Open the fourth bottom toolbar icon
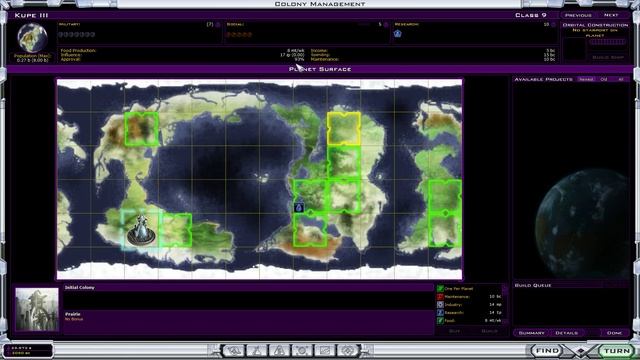640x360 pixels. tap(302, 351)
